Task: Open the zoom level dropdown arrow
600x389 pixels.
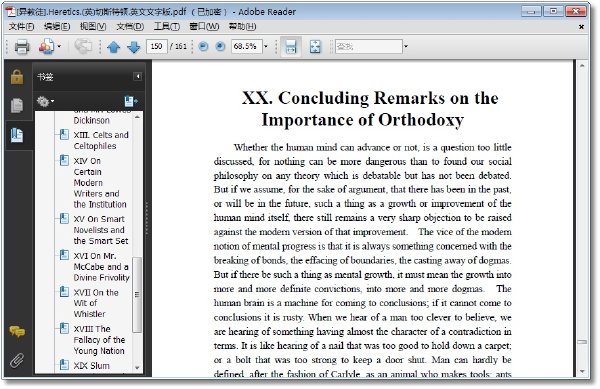Action: 266,47
